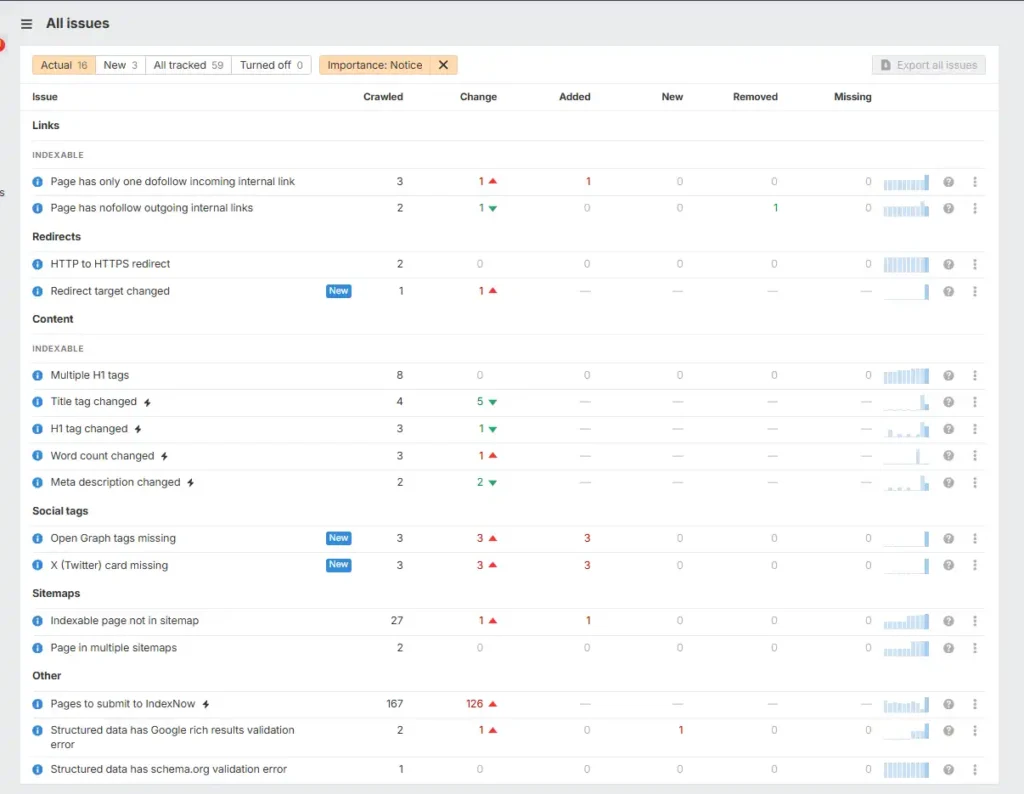Open more options for Multiple H1 tags
The height and width of the screenshot is (794, 1024).
(975, 375)
